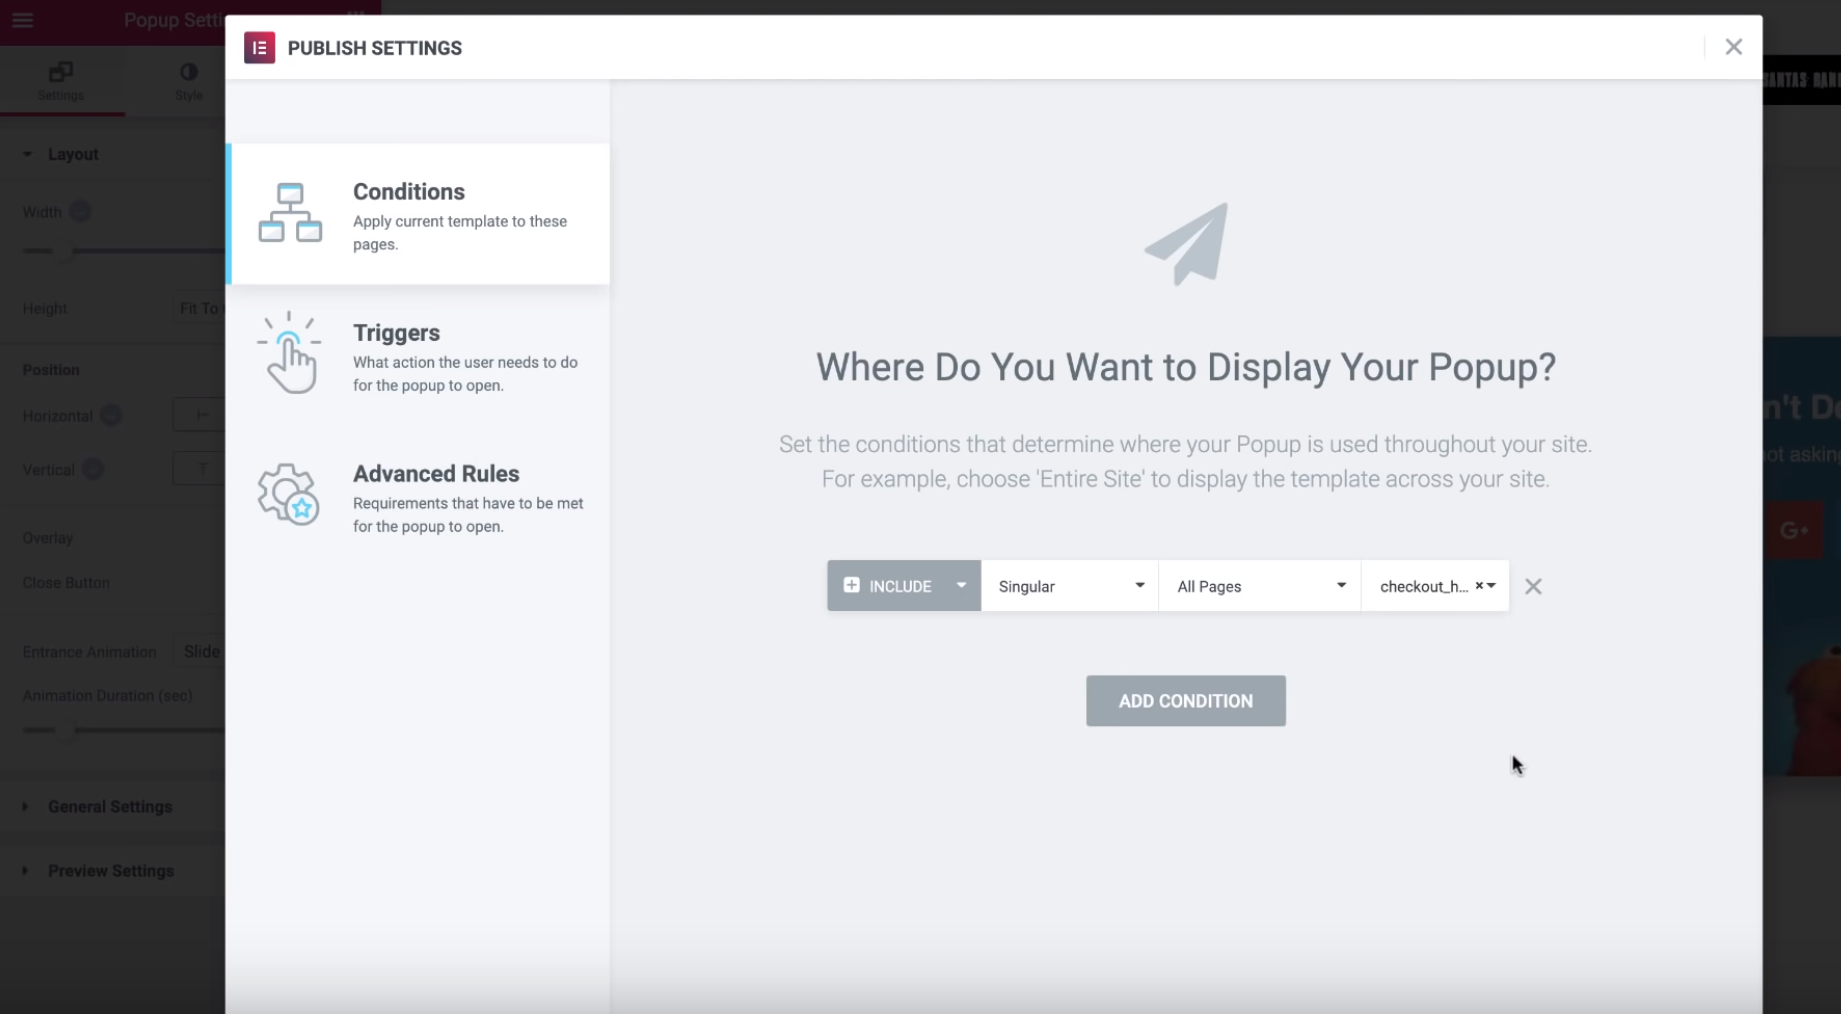Open the Singular dropdown
This screenshot has width=1841, height=1014.
(1069, 586)
